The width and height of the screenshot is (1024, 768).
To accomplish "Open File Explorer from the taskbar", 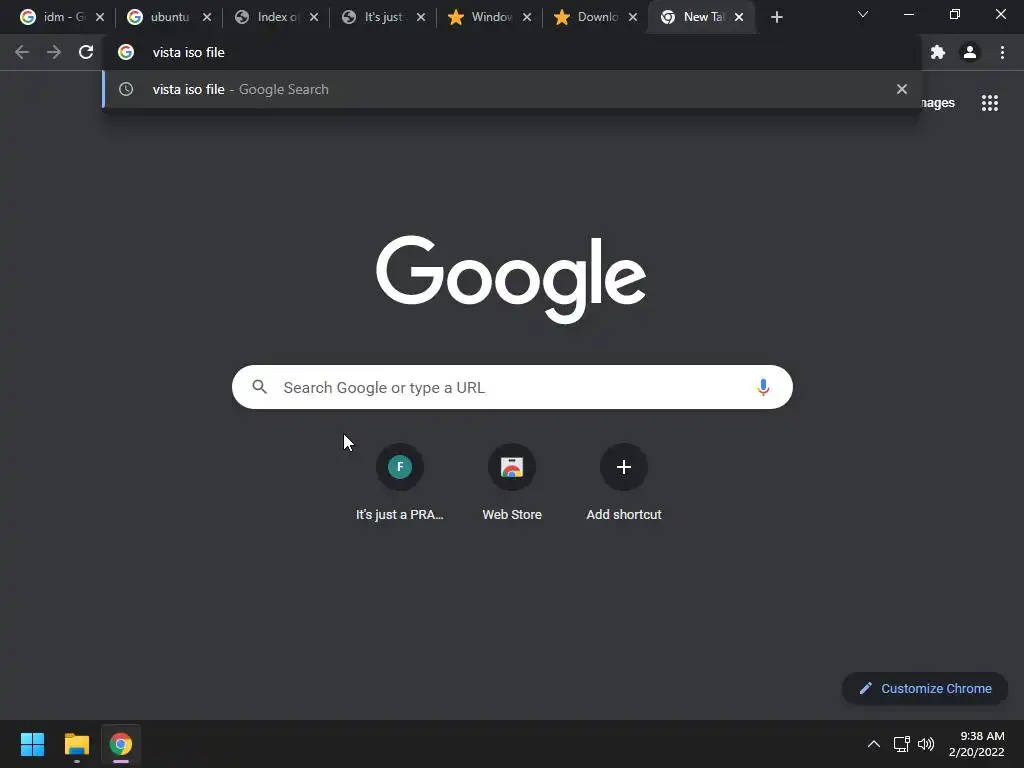I will tap(76, 744).
